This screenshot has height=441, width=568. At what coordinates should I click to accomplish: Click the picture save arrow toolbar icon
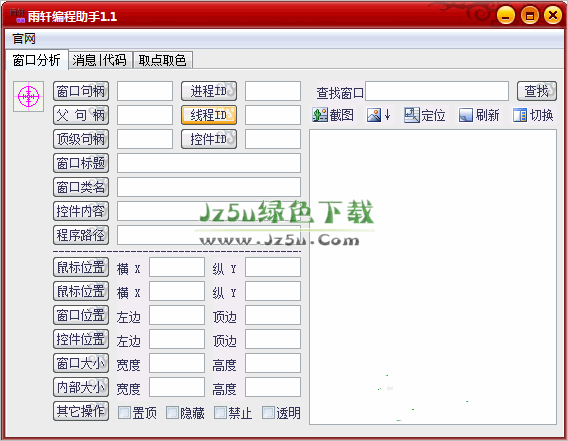pos(379,115)
